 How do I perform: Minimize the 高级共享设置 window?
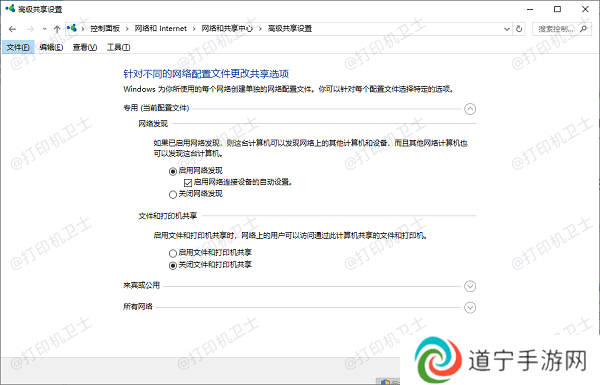point(530,9)
